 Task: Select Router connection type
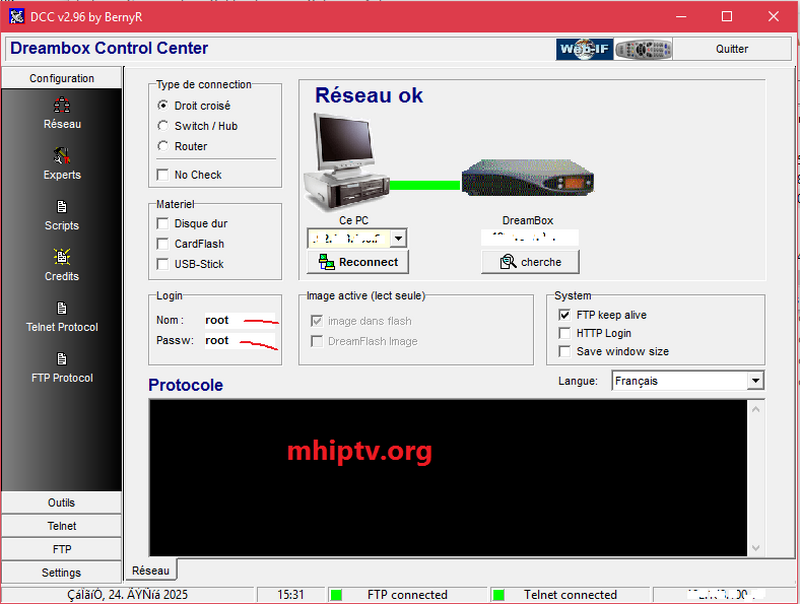pos(163,146)
